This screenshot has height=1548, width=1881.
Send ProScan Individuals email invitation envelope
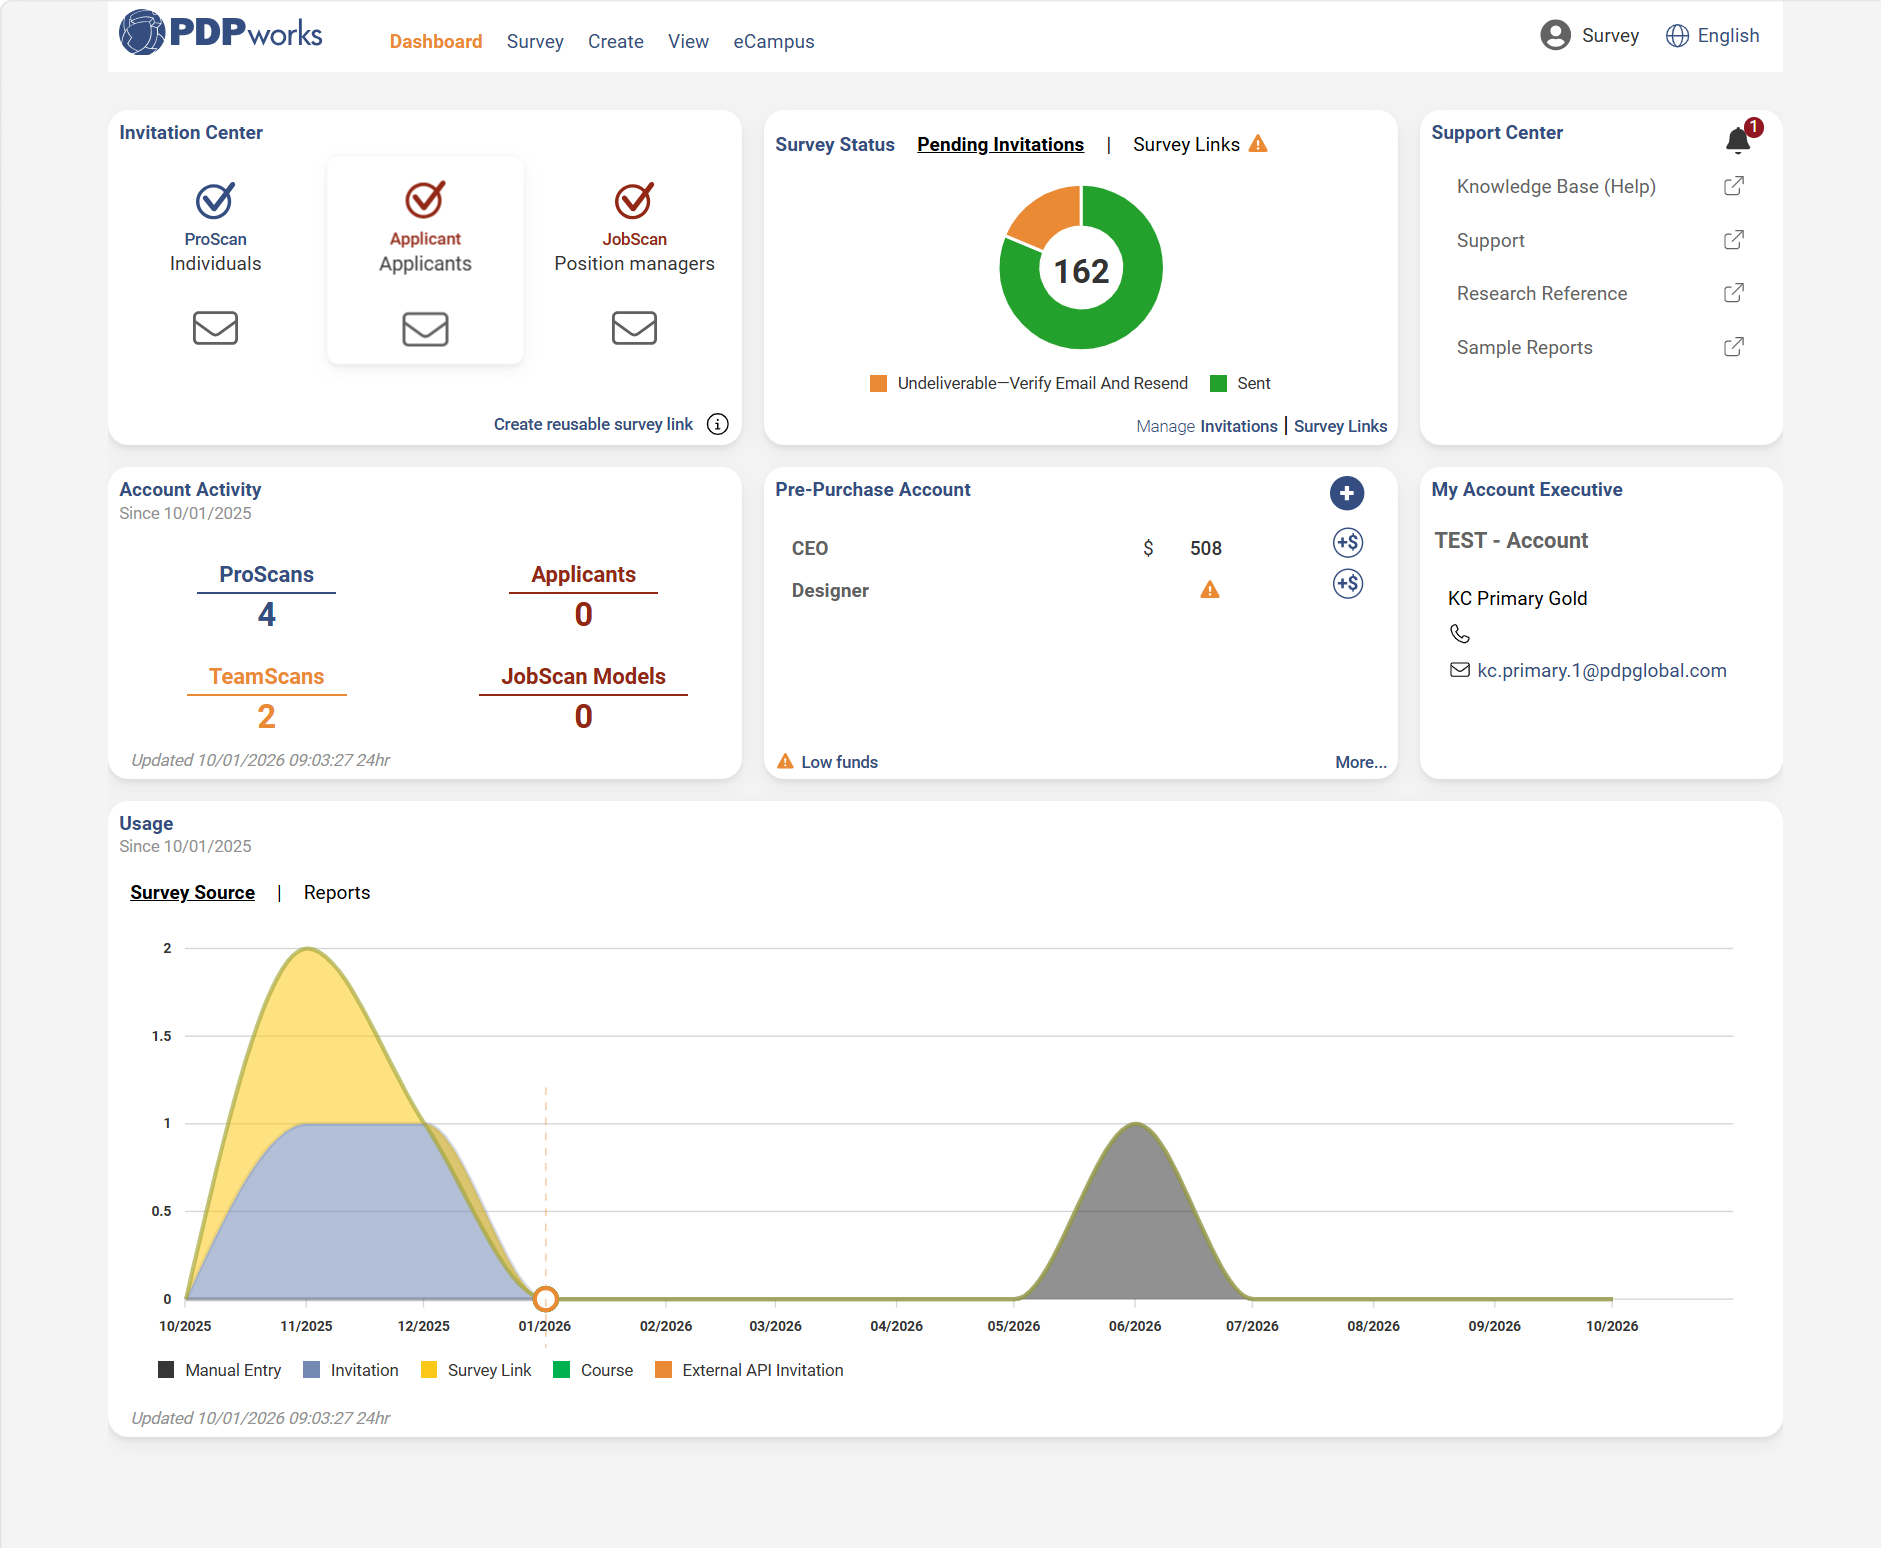(x=215, y=328)
